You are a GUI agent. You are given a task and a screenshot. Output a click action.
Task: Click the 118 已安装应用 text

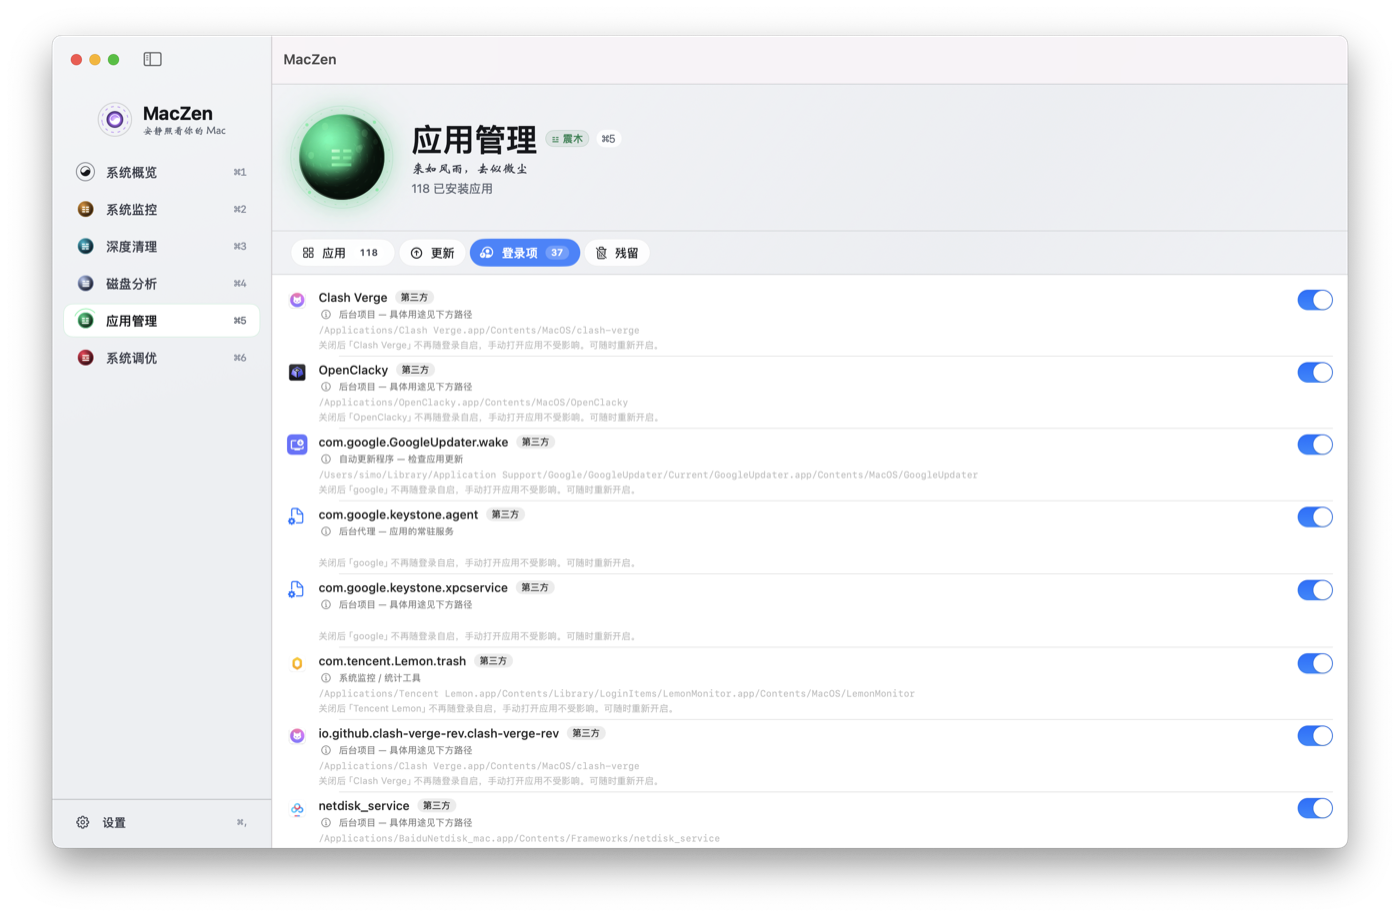(452, 188)
